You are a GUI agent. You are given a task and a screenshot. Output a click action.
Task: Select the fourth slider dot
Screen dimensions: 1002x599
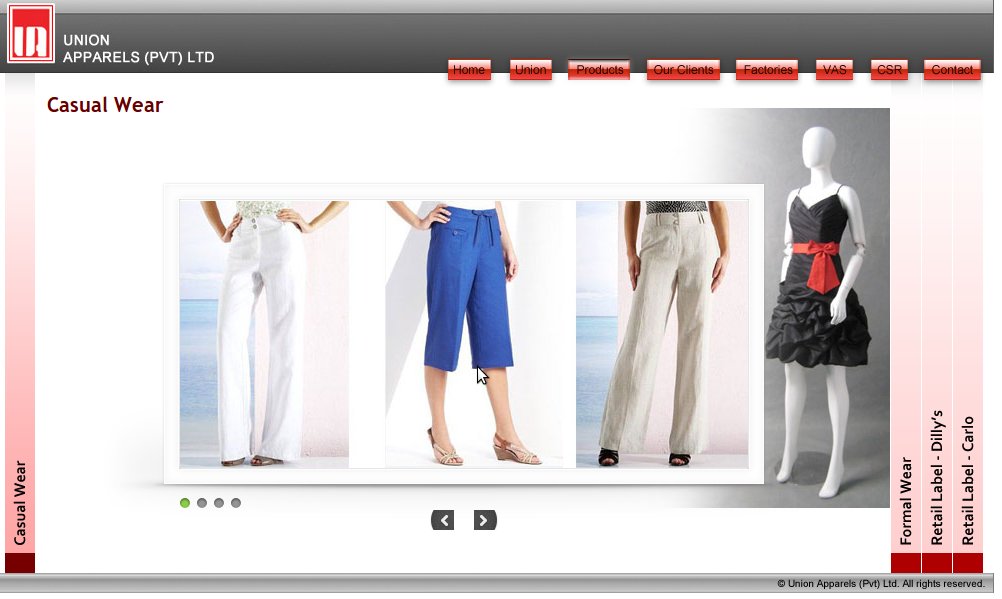click(236, 503)
